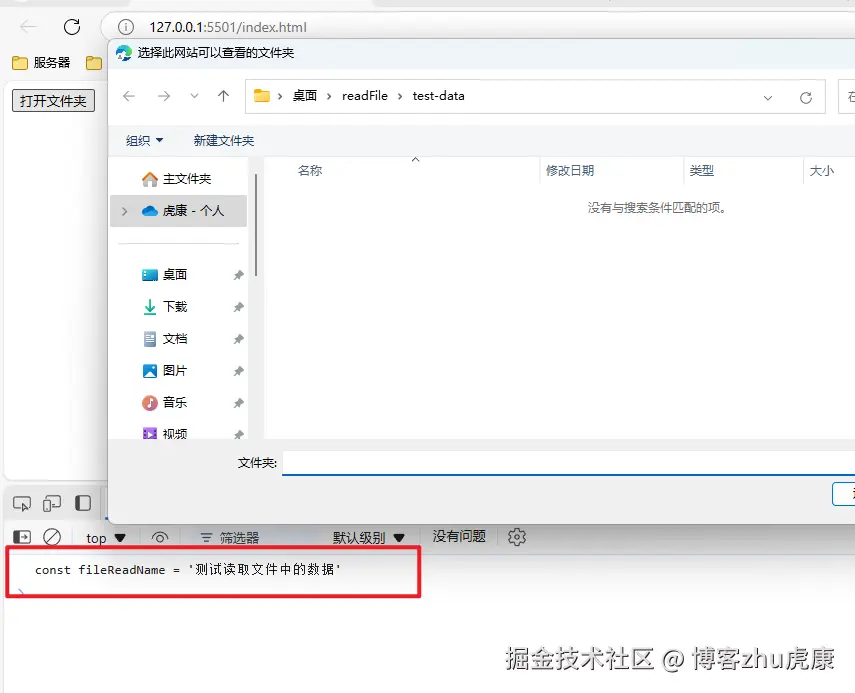
Task: Toggle the device emulation toolbar
Action: click(x=52, y=503)
